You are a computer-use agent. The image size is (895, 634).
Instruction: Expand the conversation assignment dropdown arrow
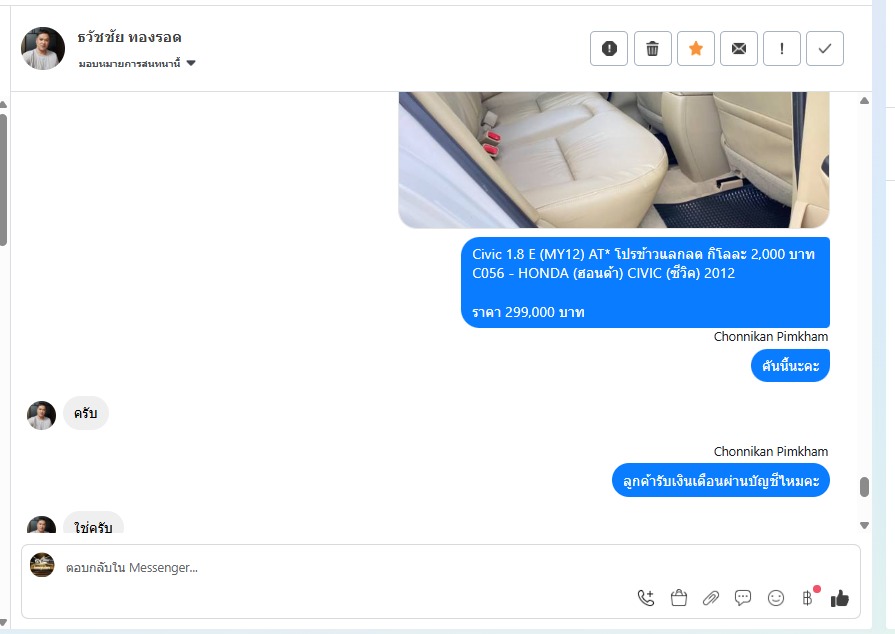click(x=191, y=63)
